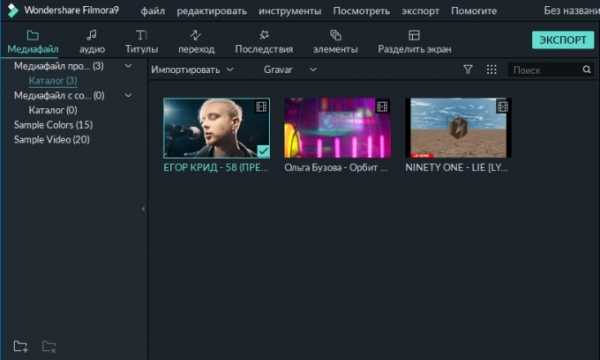The width and height of the screenshot is (600, 360).
Task: Collapse the left panel with the arrow handle
Action: coord(143,209)
